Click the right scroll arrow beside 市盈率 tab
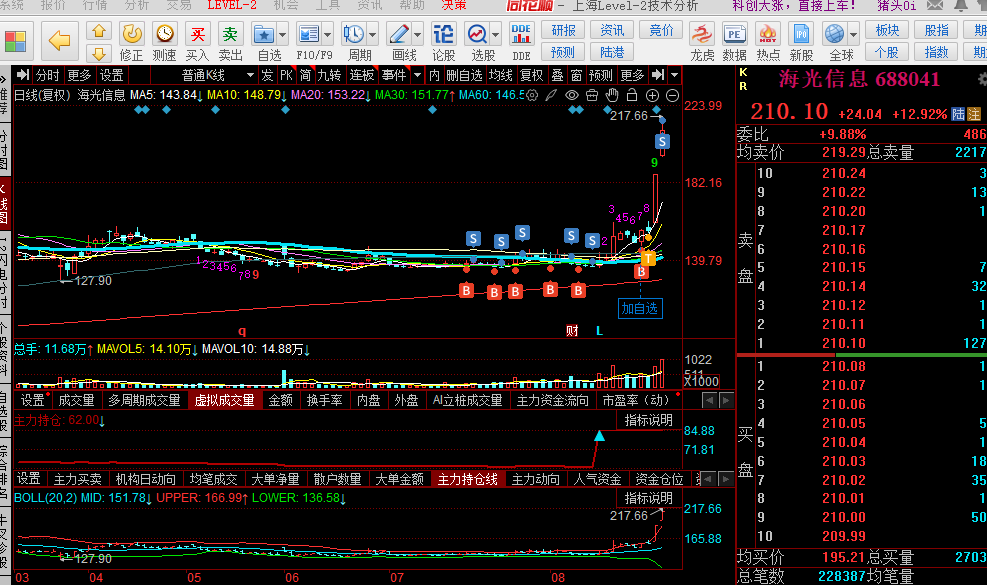This screenshot has width=987, height=585. pyautogui.click(x=726, y=400)
